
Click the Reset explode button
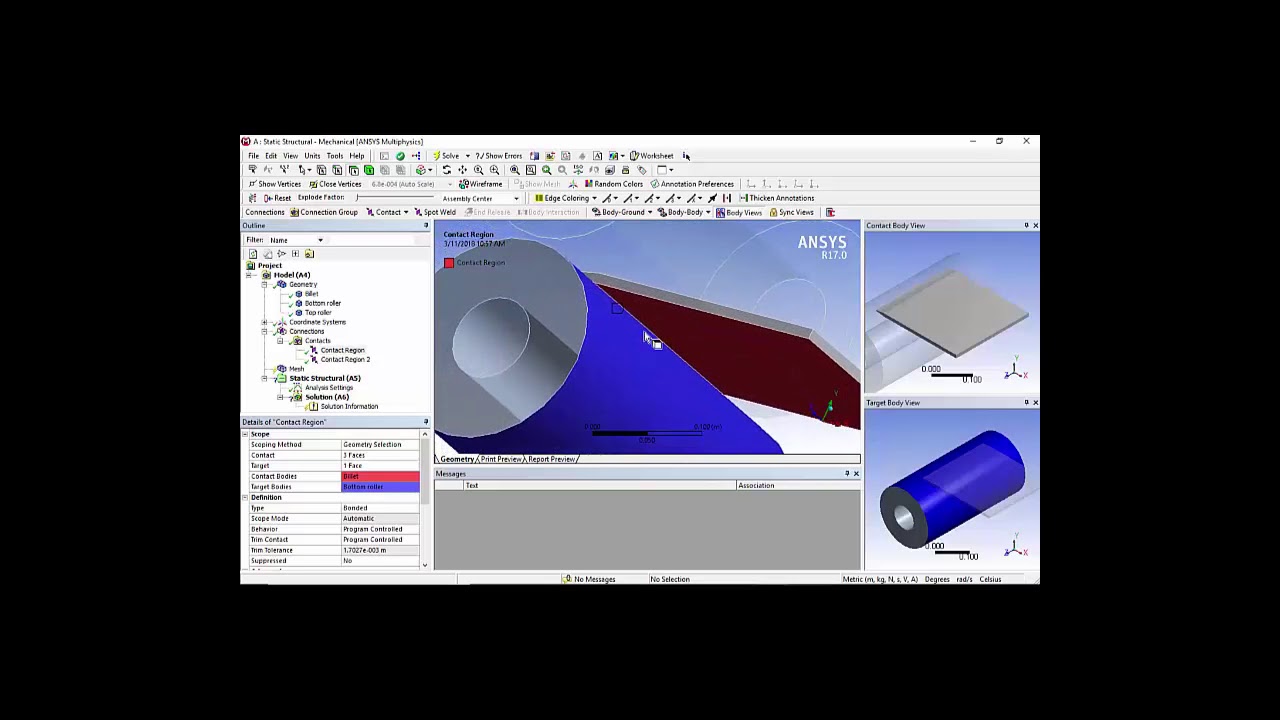(277, 198)
